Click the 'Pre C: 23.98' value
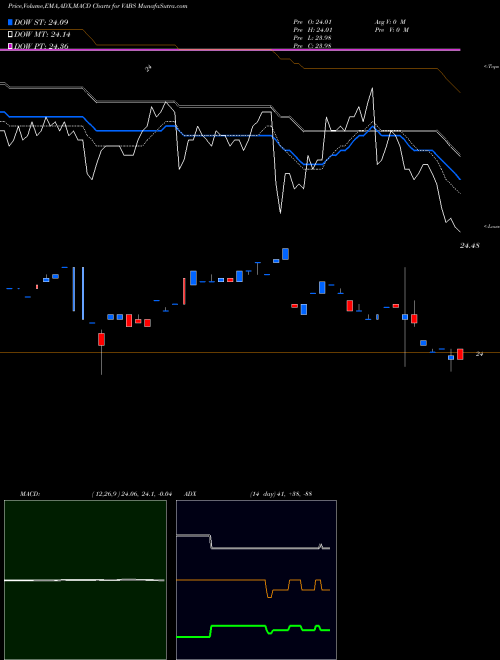The width and height of the screenshot is (500, 660). [x=312, y=46]
